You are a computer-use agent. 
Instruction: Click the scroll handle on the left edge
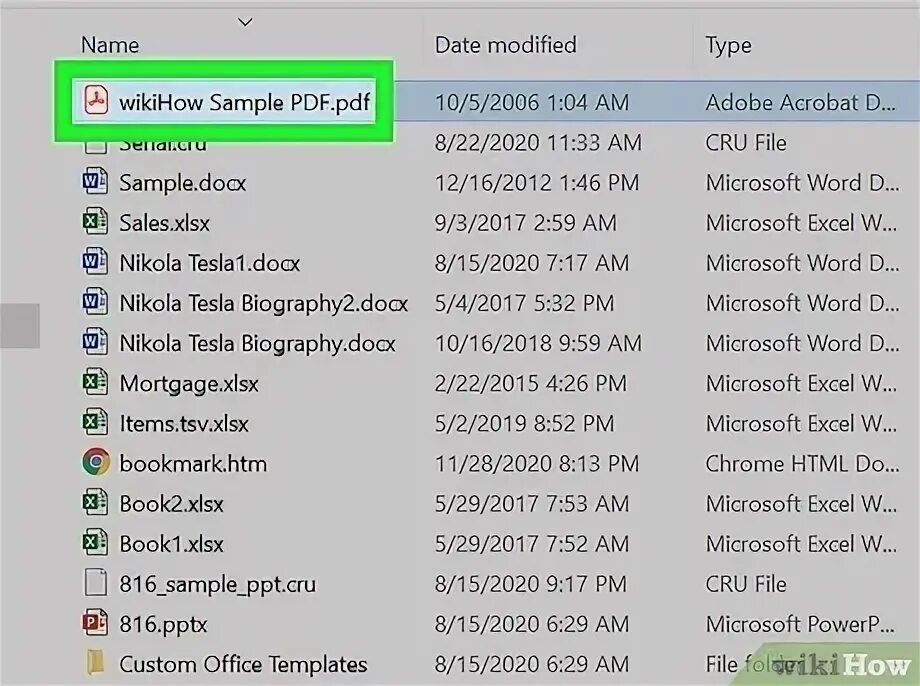tap(19, 327)
